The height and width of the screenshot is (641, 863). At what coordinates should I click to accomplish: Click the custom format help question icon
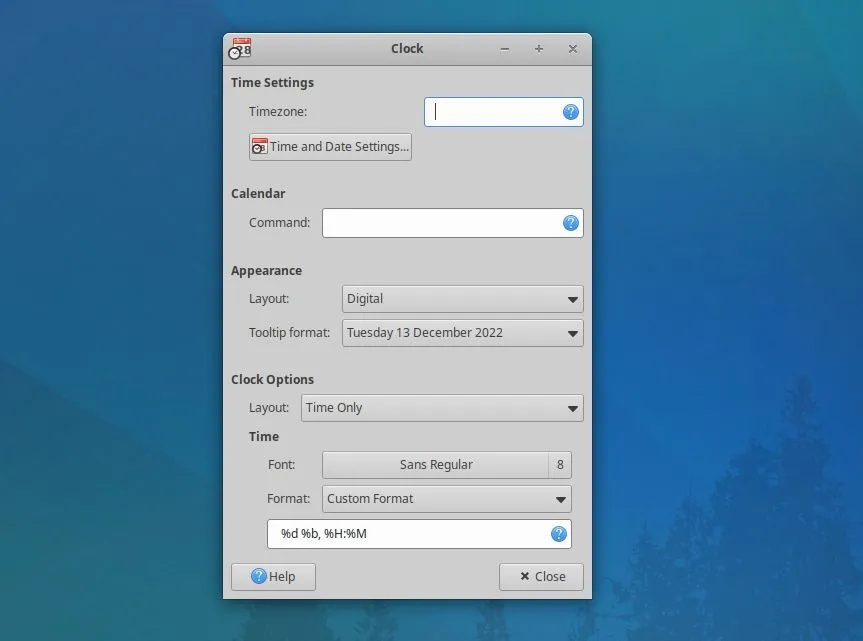(558, 534)
